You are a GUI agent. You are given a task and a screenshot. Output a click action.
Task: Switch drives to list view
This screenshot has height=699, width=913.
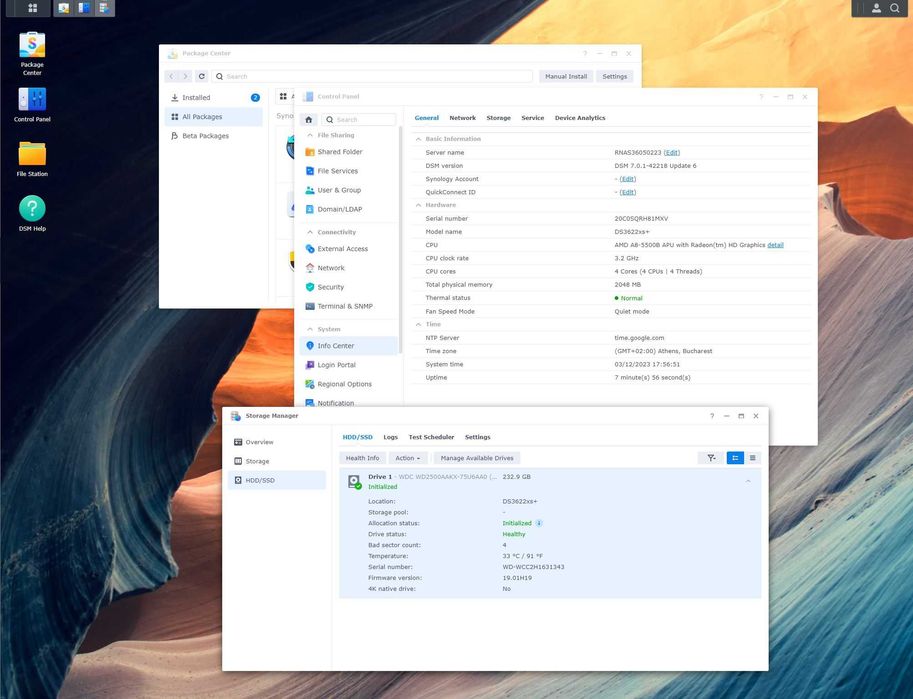(x=752, y=458)
